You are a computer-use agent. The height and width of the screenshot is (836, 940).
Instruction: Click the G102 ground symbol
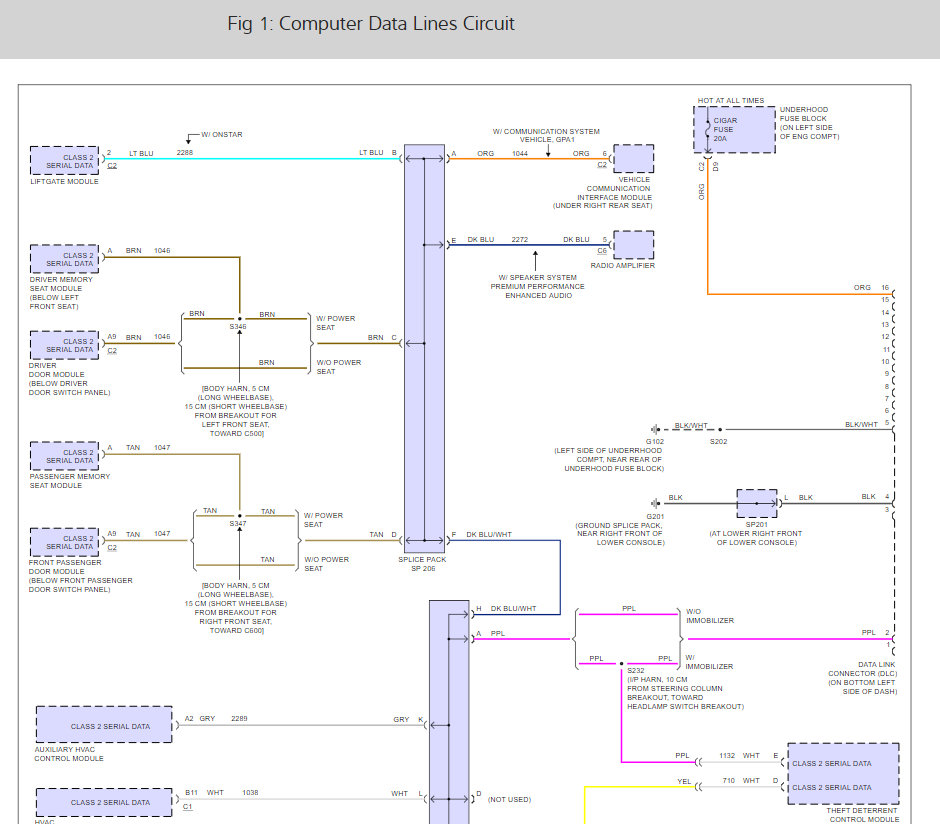(x=655, y=429)
